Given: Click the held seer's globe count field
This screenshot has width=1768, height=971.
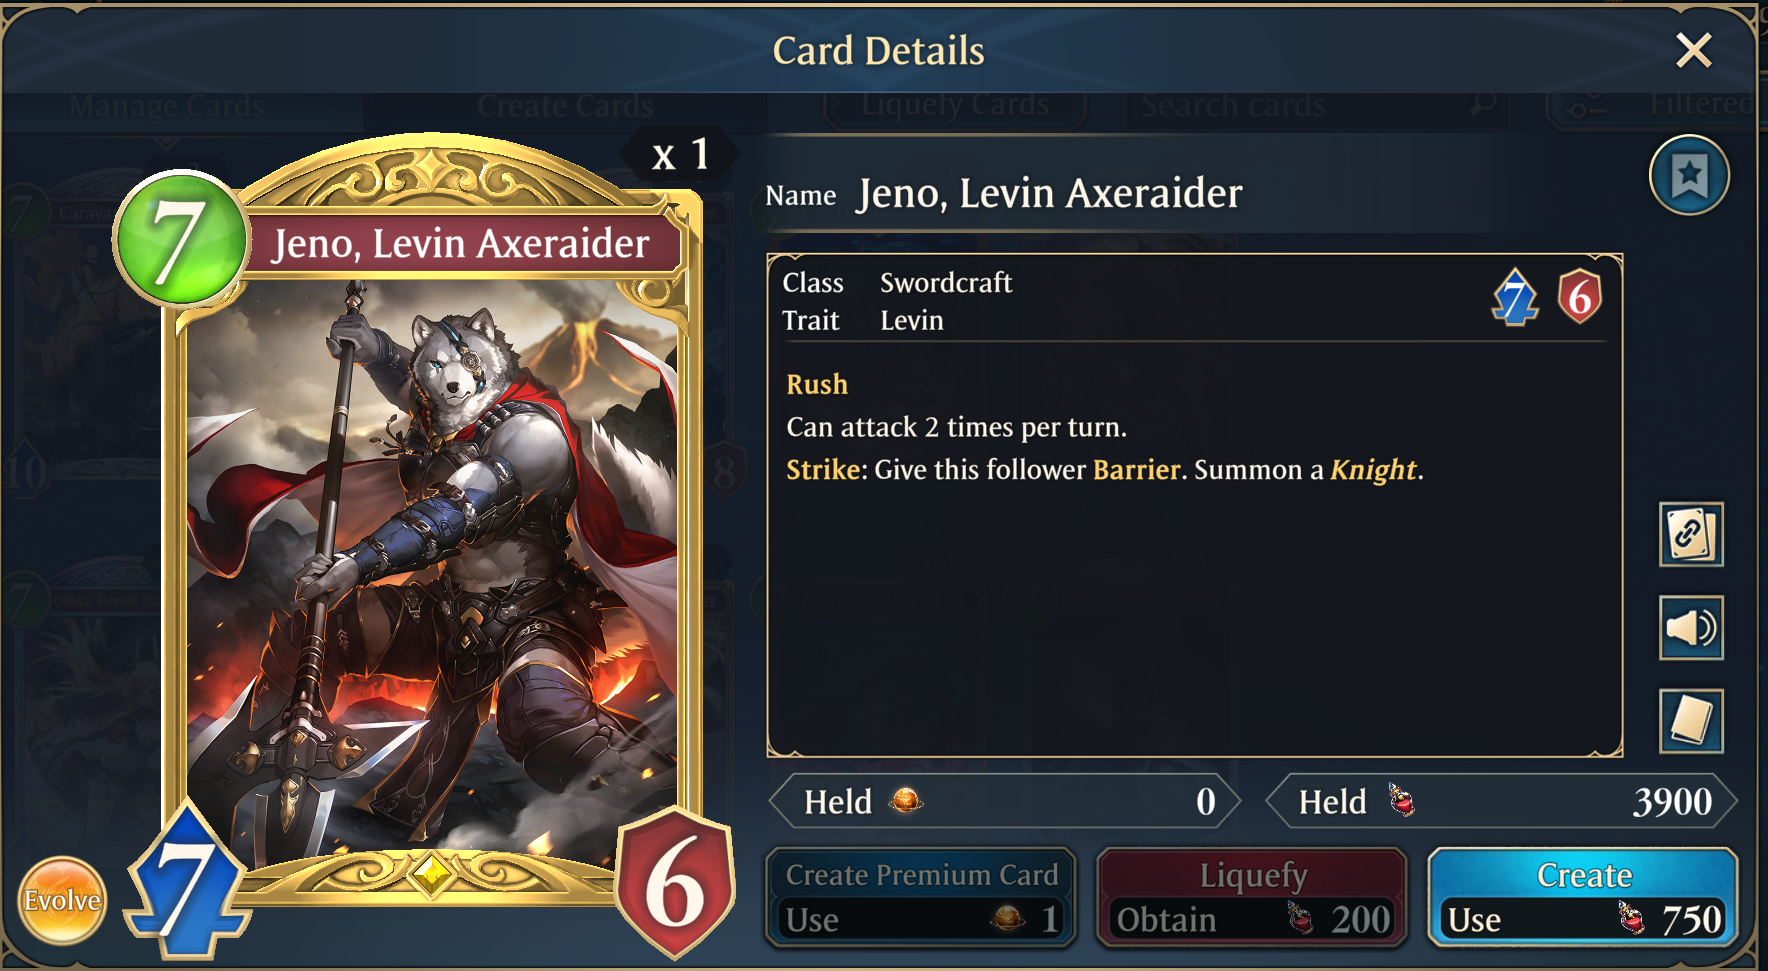Looking at the screenshot, I should [x=1004, y=801].
